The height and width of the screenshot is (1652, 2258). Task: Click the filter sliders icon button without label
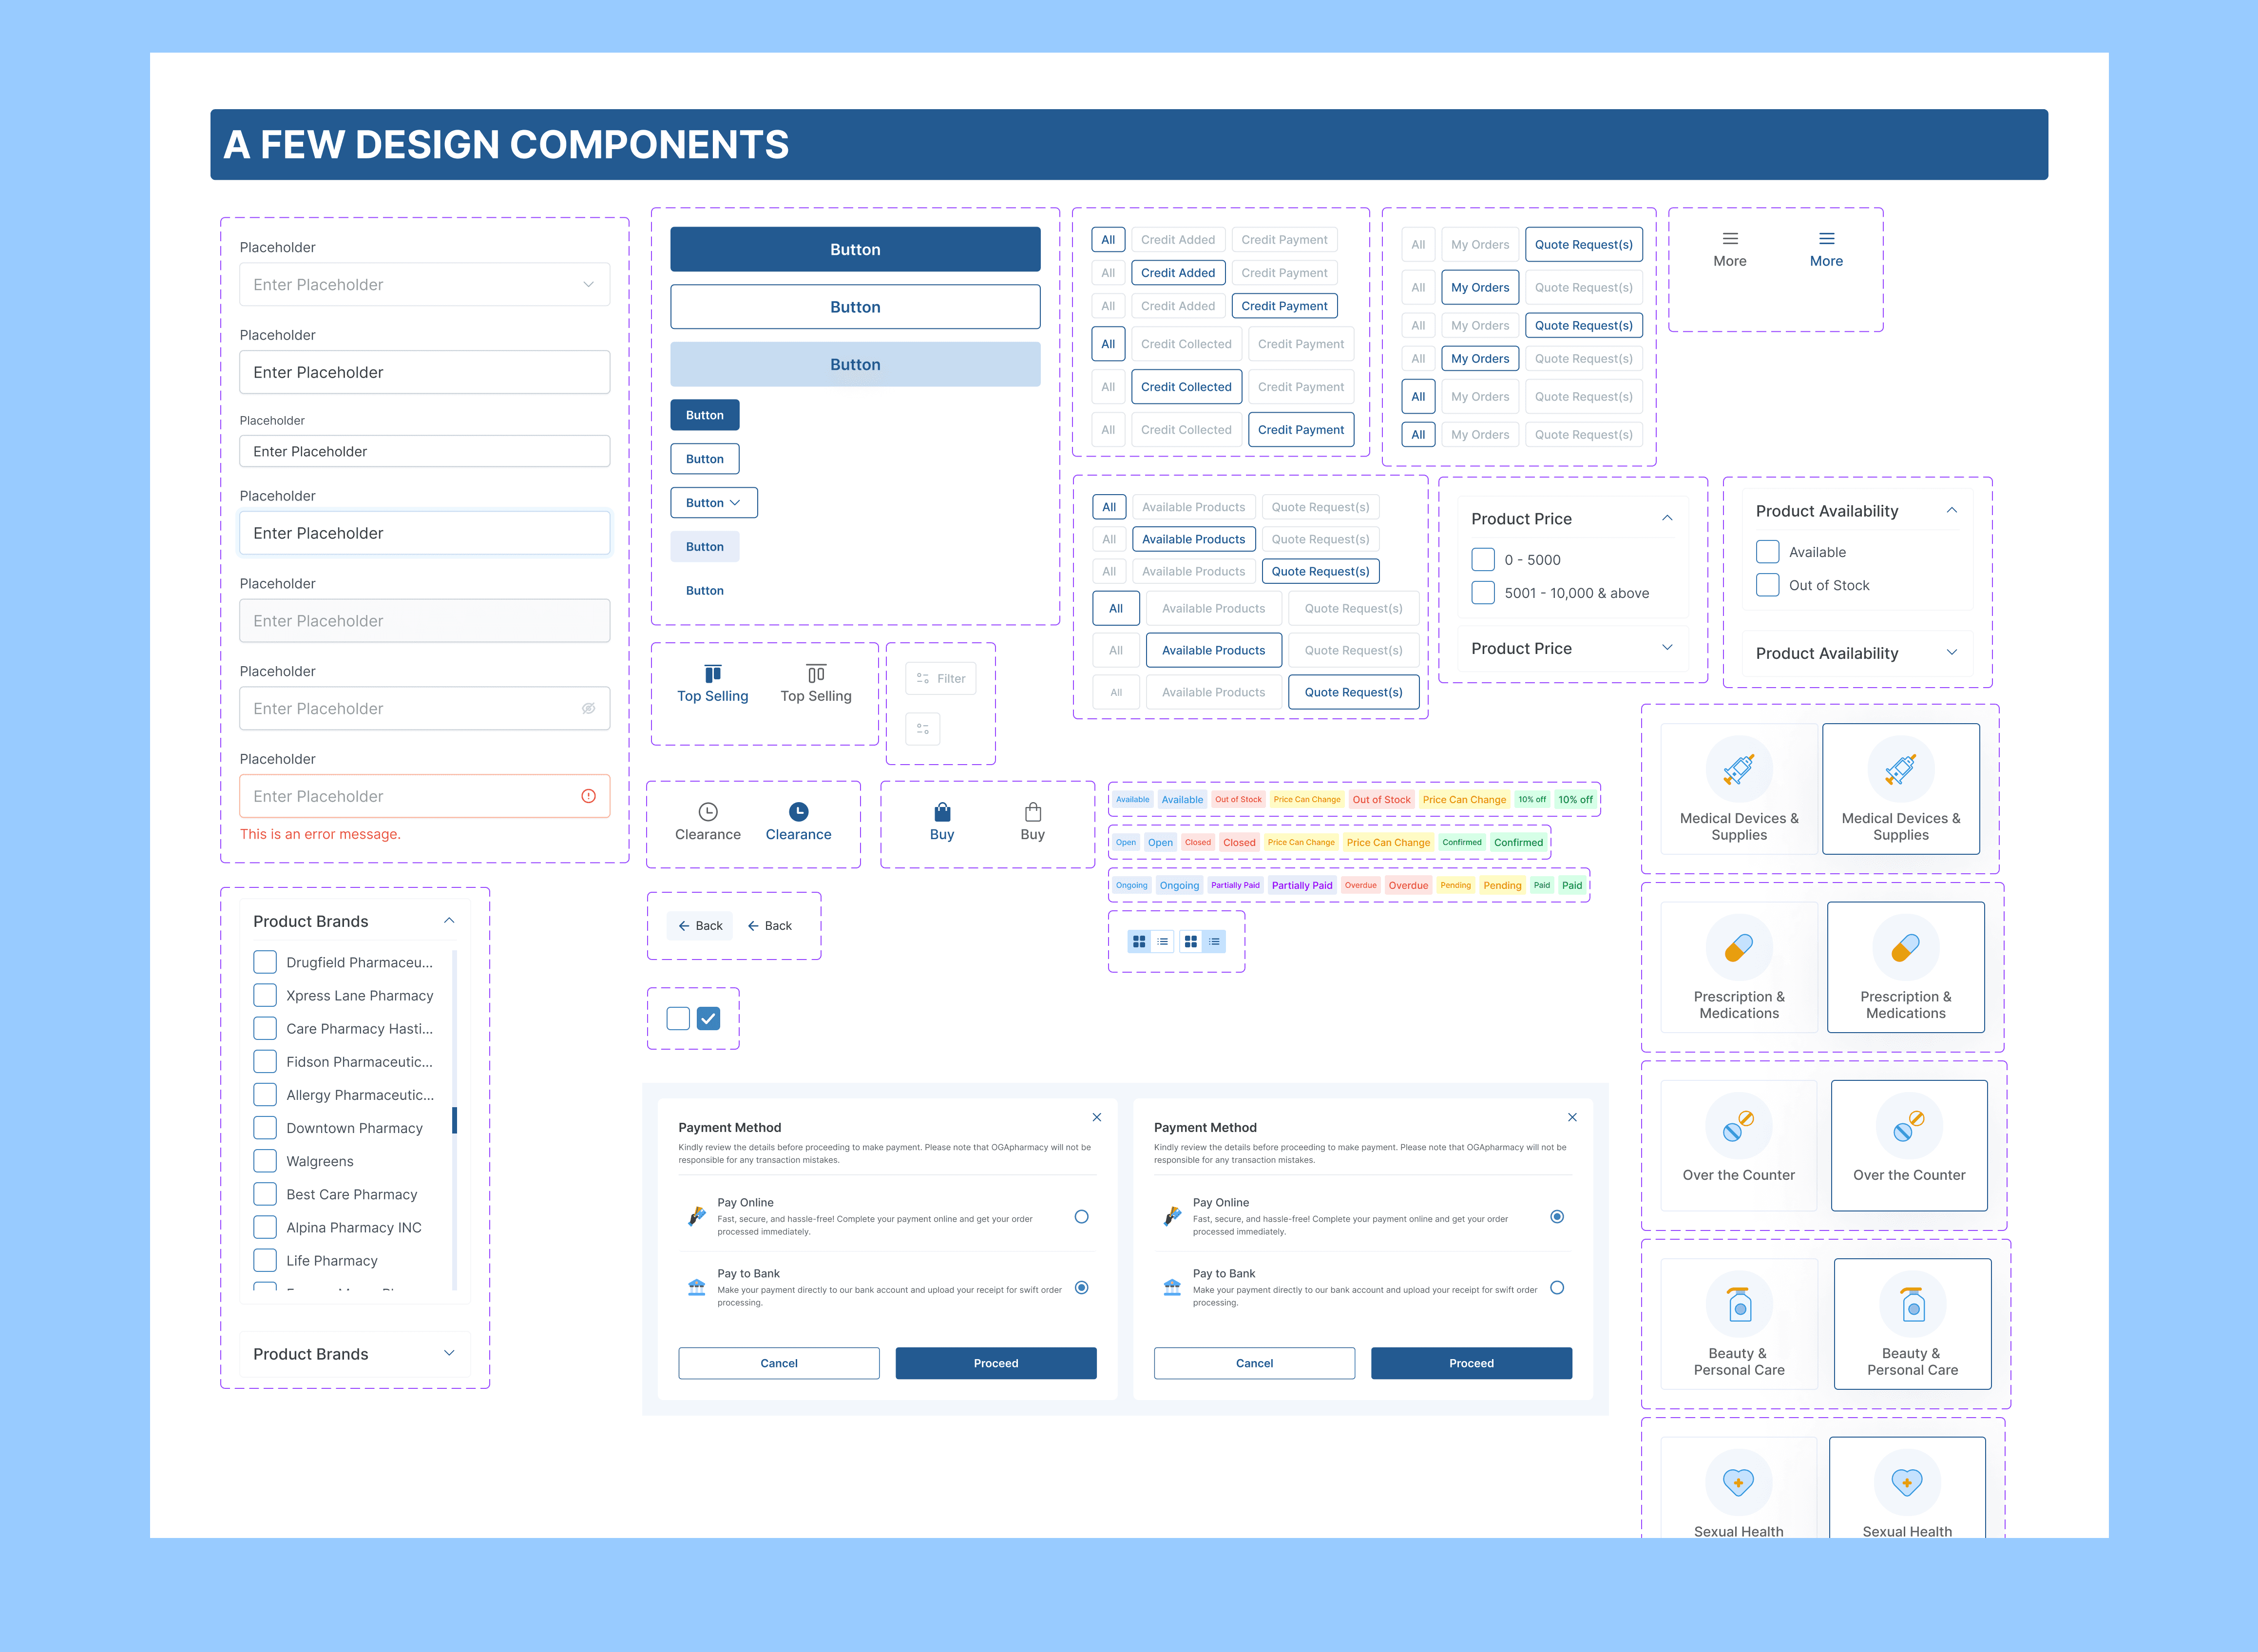click(x=923, y=729)
